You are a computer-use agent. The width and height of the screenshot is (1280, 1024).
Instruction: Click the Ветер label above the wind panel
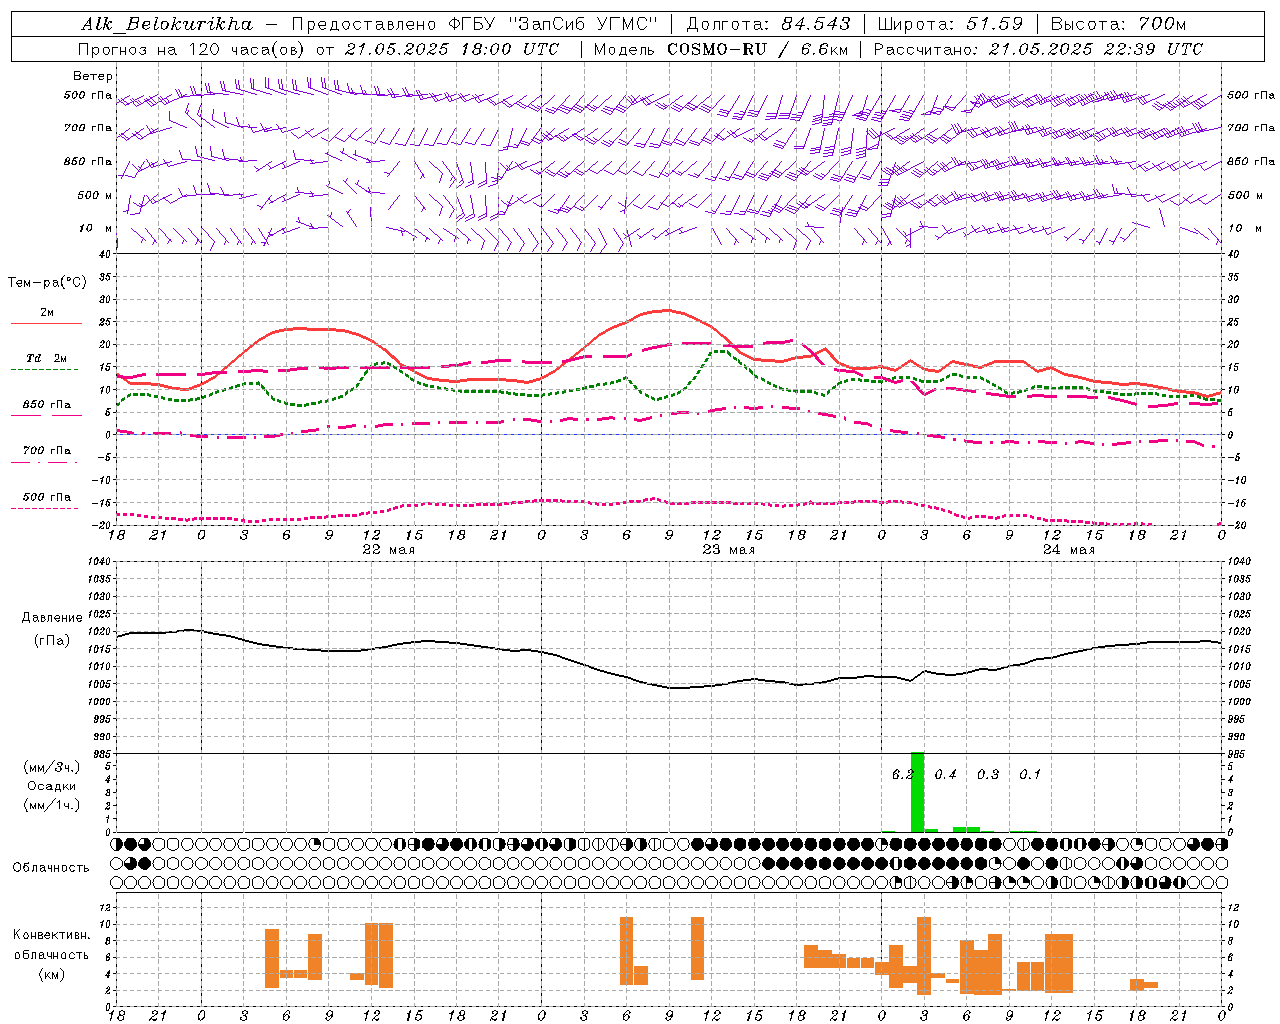(93, 76)
